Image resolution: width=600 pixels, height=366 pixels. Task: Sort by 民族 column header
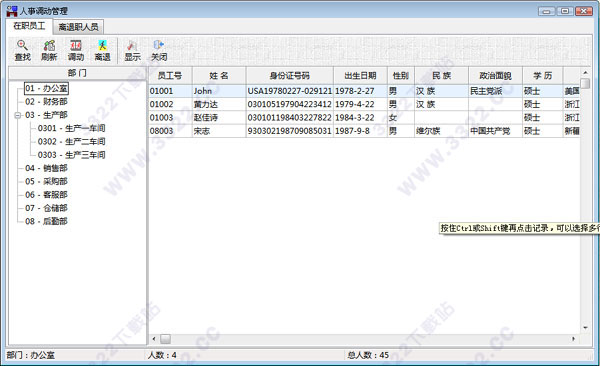(442, 75)
